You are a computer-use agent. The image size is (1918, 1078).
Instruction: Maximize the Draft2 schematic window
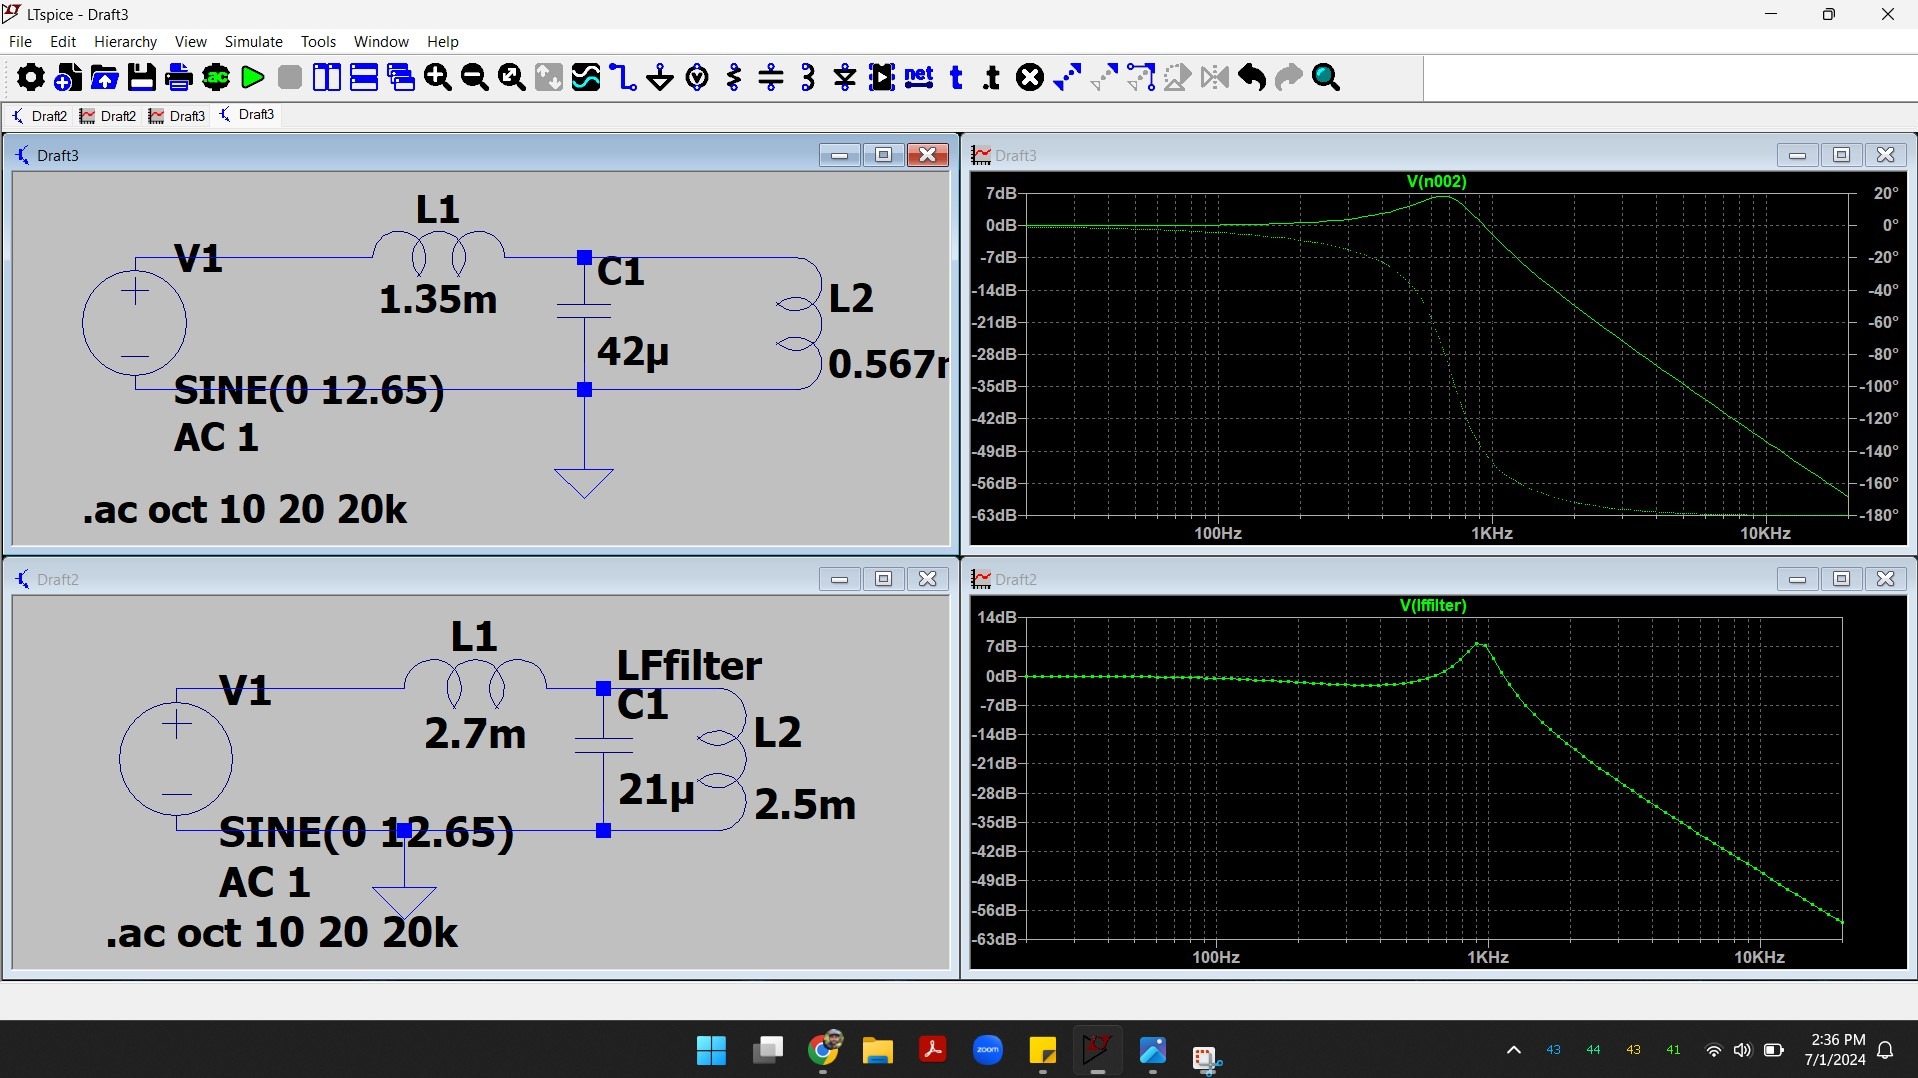click(883, 579)
